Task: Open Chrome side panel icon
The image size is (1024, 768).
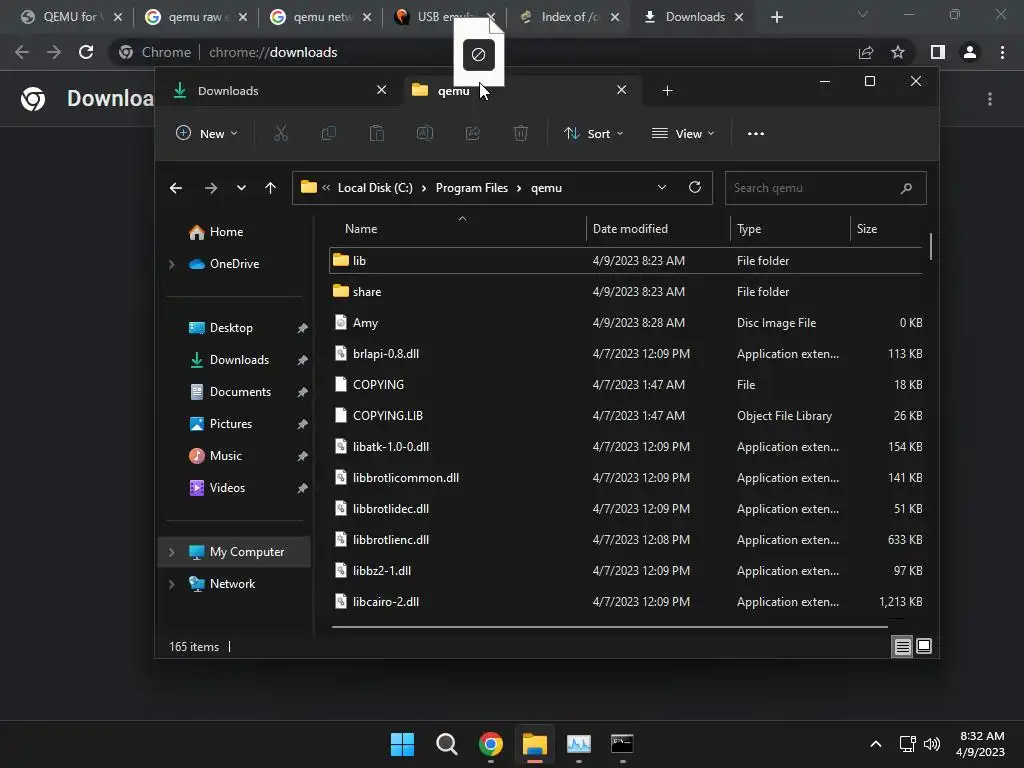Action: (938, 52)
